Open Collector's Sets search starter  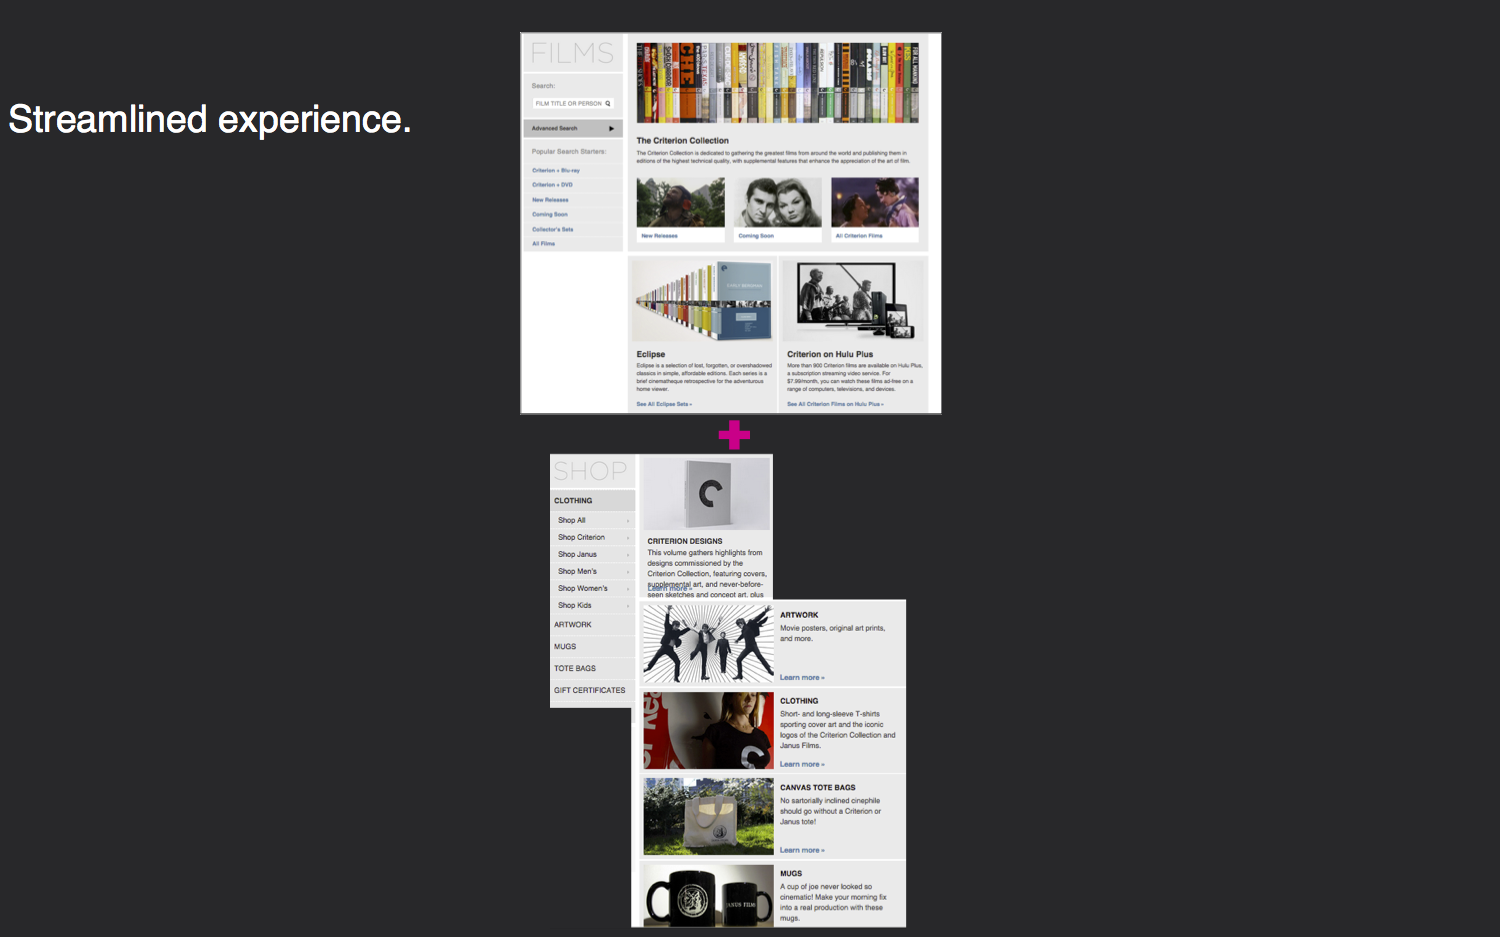(x=553, y=229)
